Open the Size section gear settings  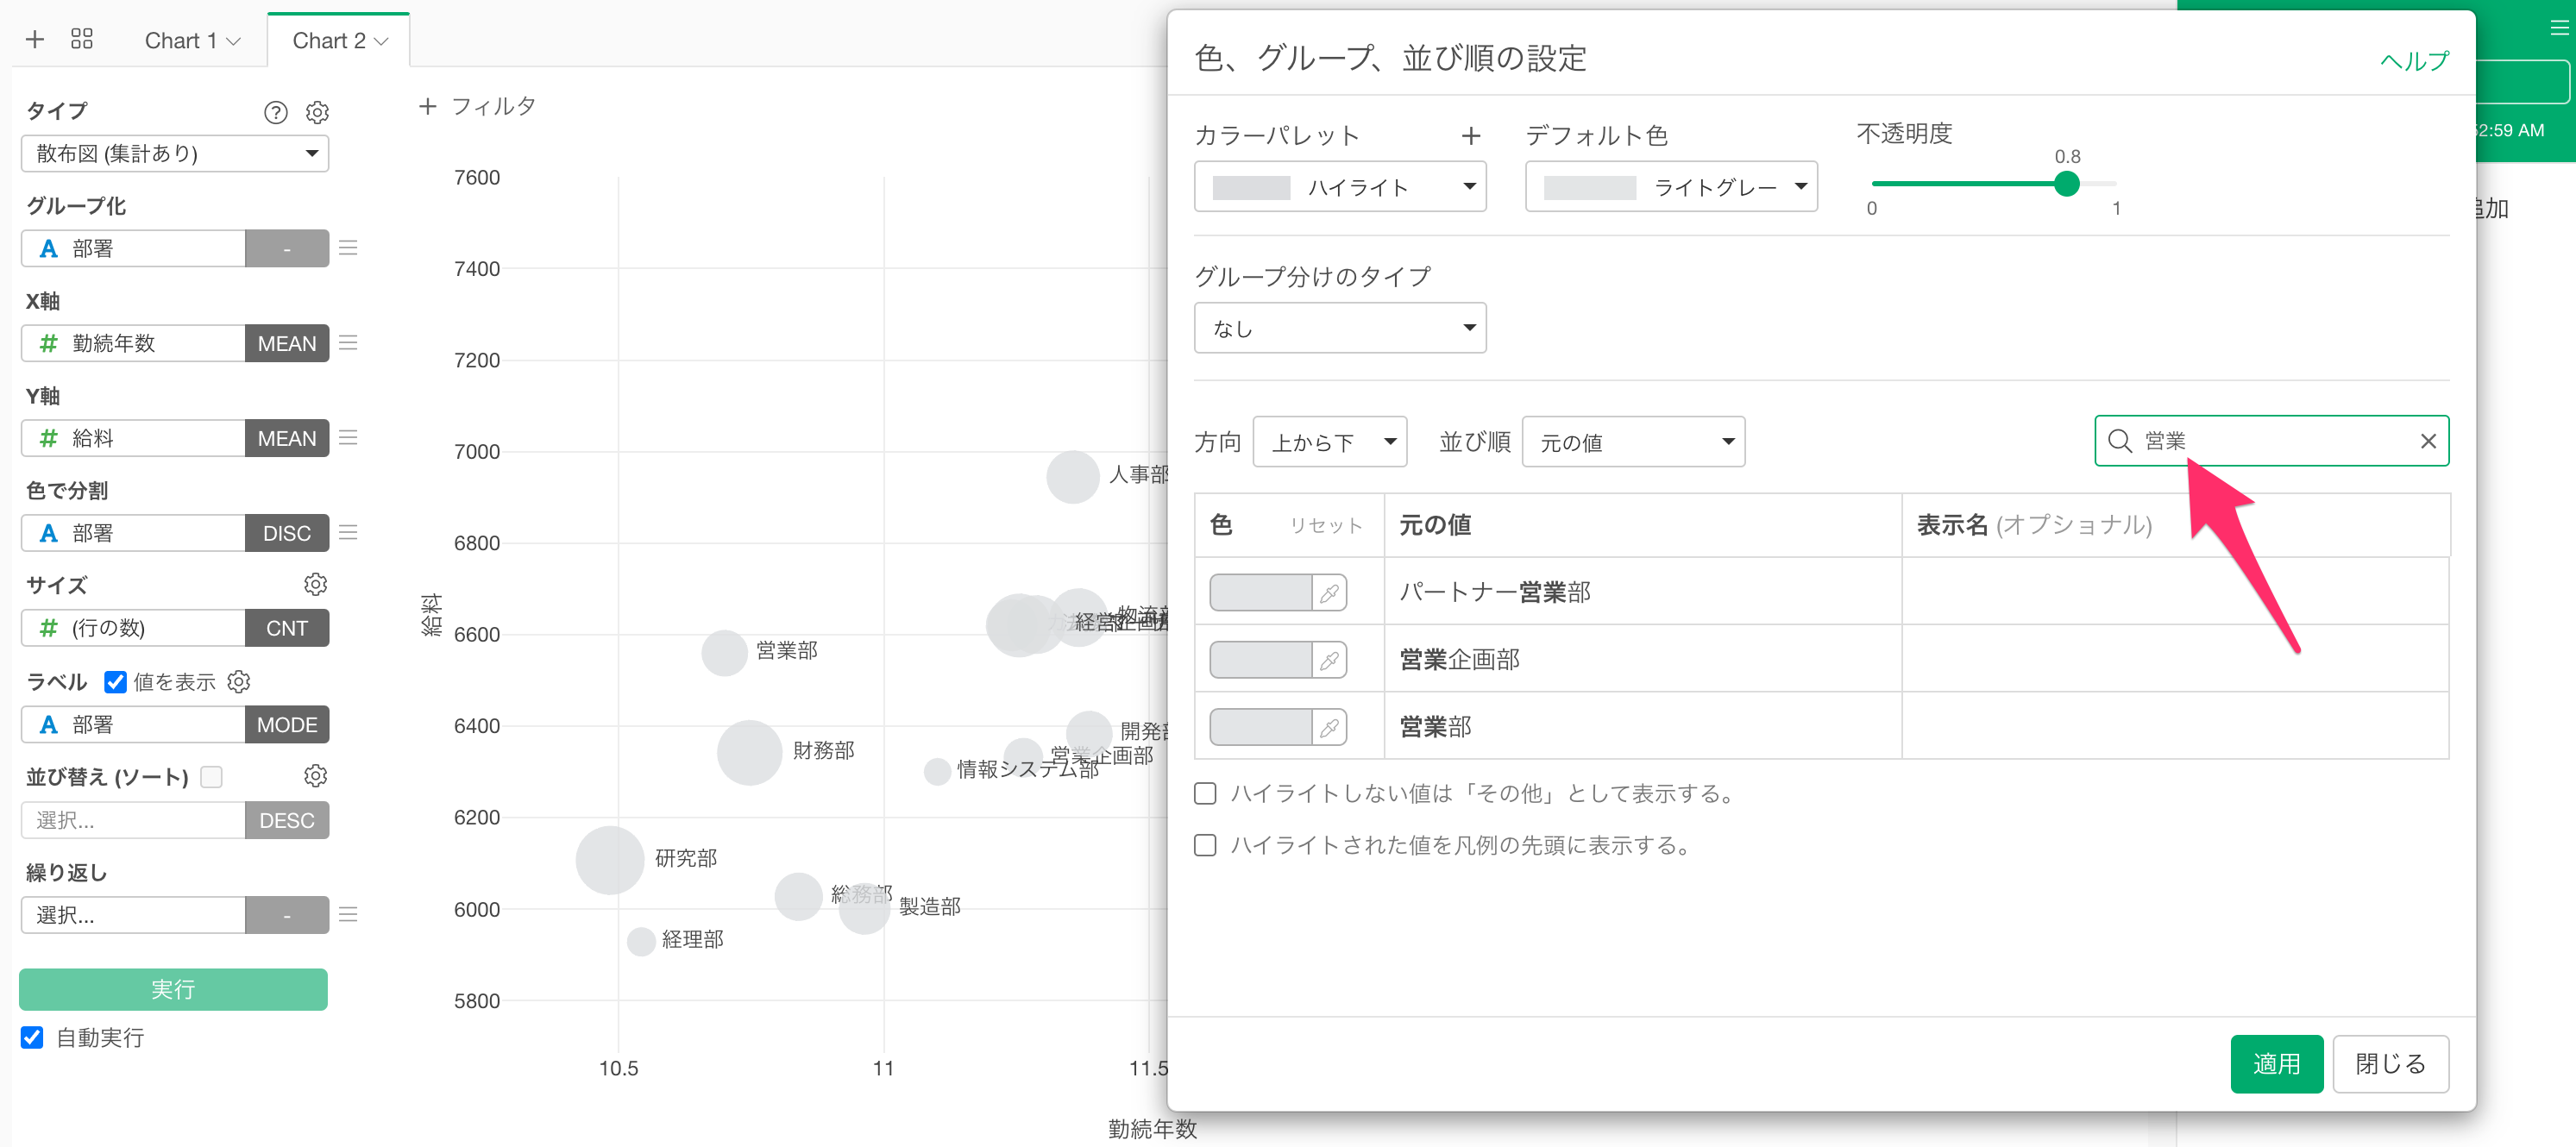315,584
